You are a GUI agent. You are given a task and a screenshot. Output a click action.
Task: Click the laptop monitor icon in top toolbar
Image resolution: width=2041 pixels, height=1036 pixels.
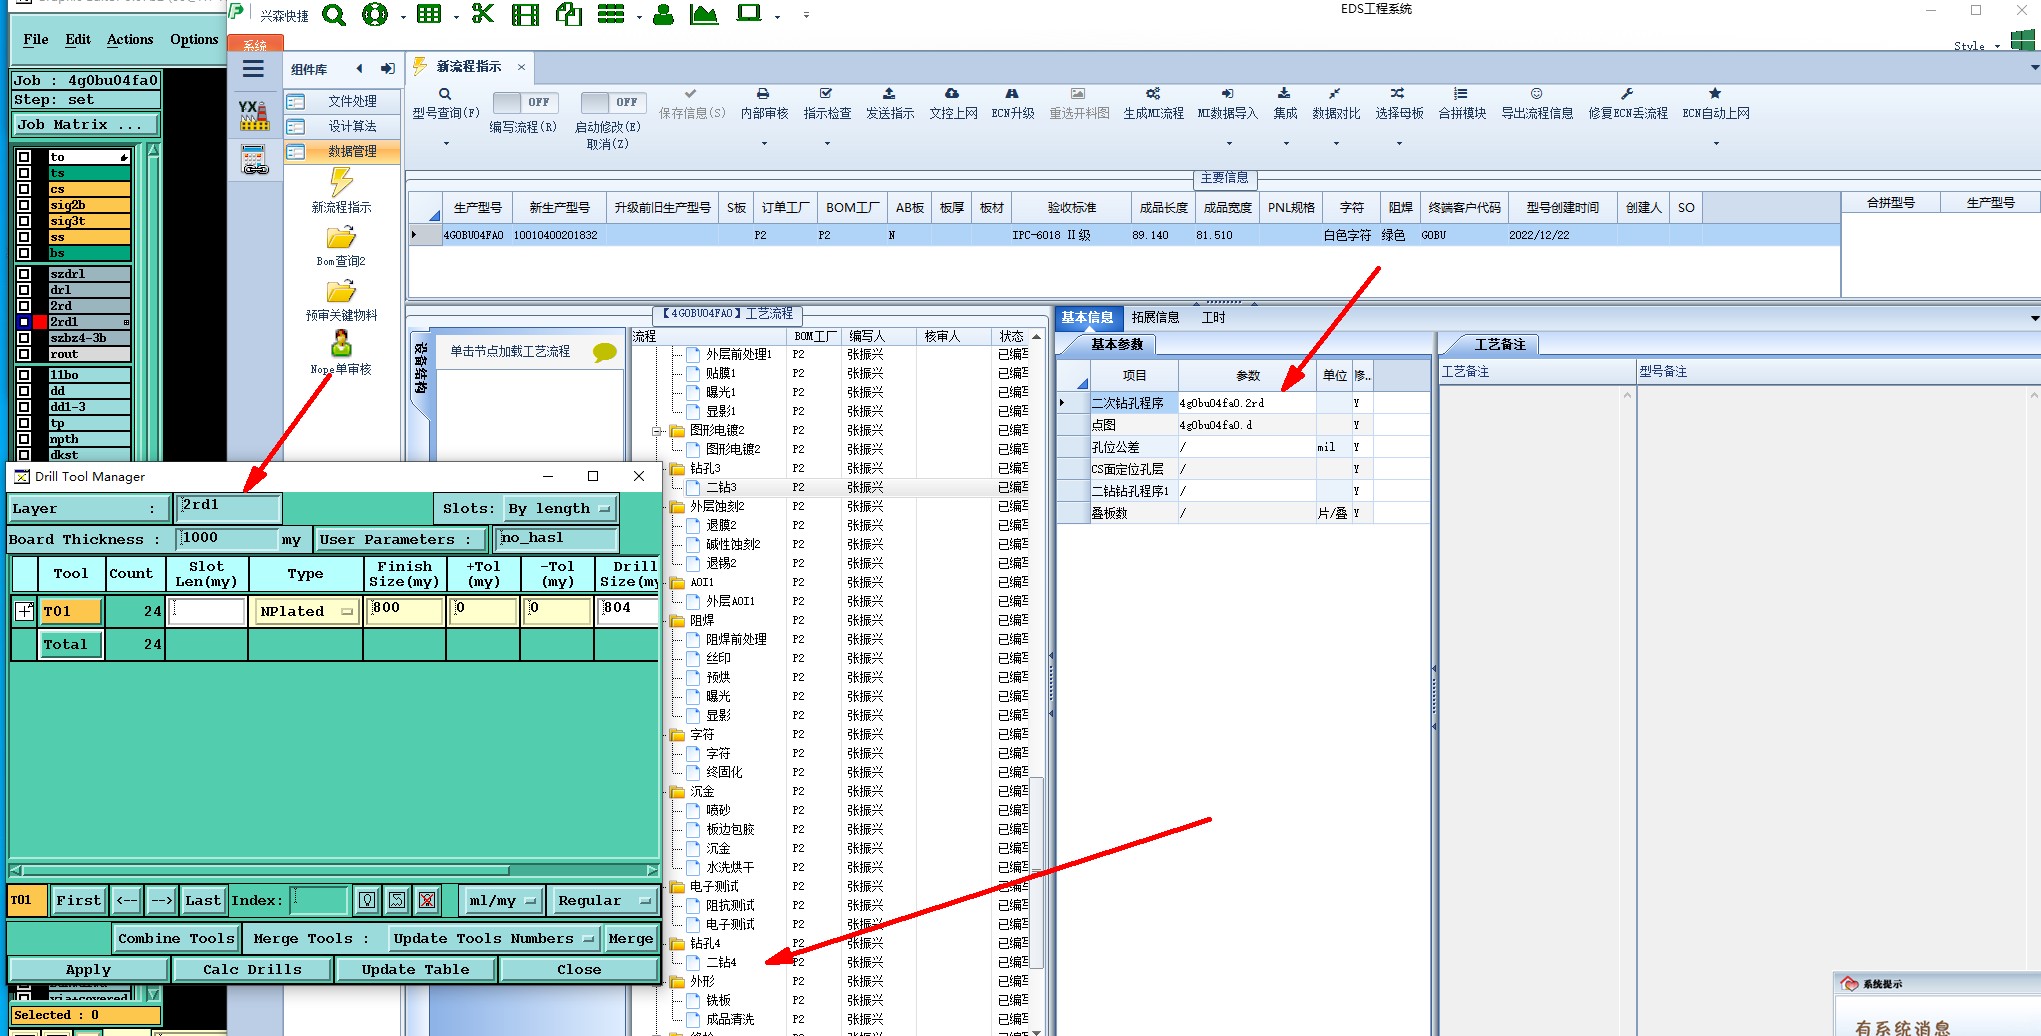[x=749, y=14]
